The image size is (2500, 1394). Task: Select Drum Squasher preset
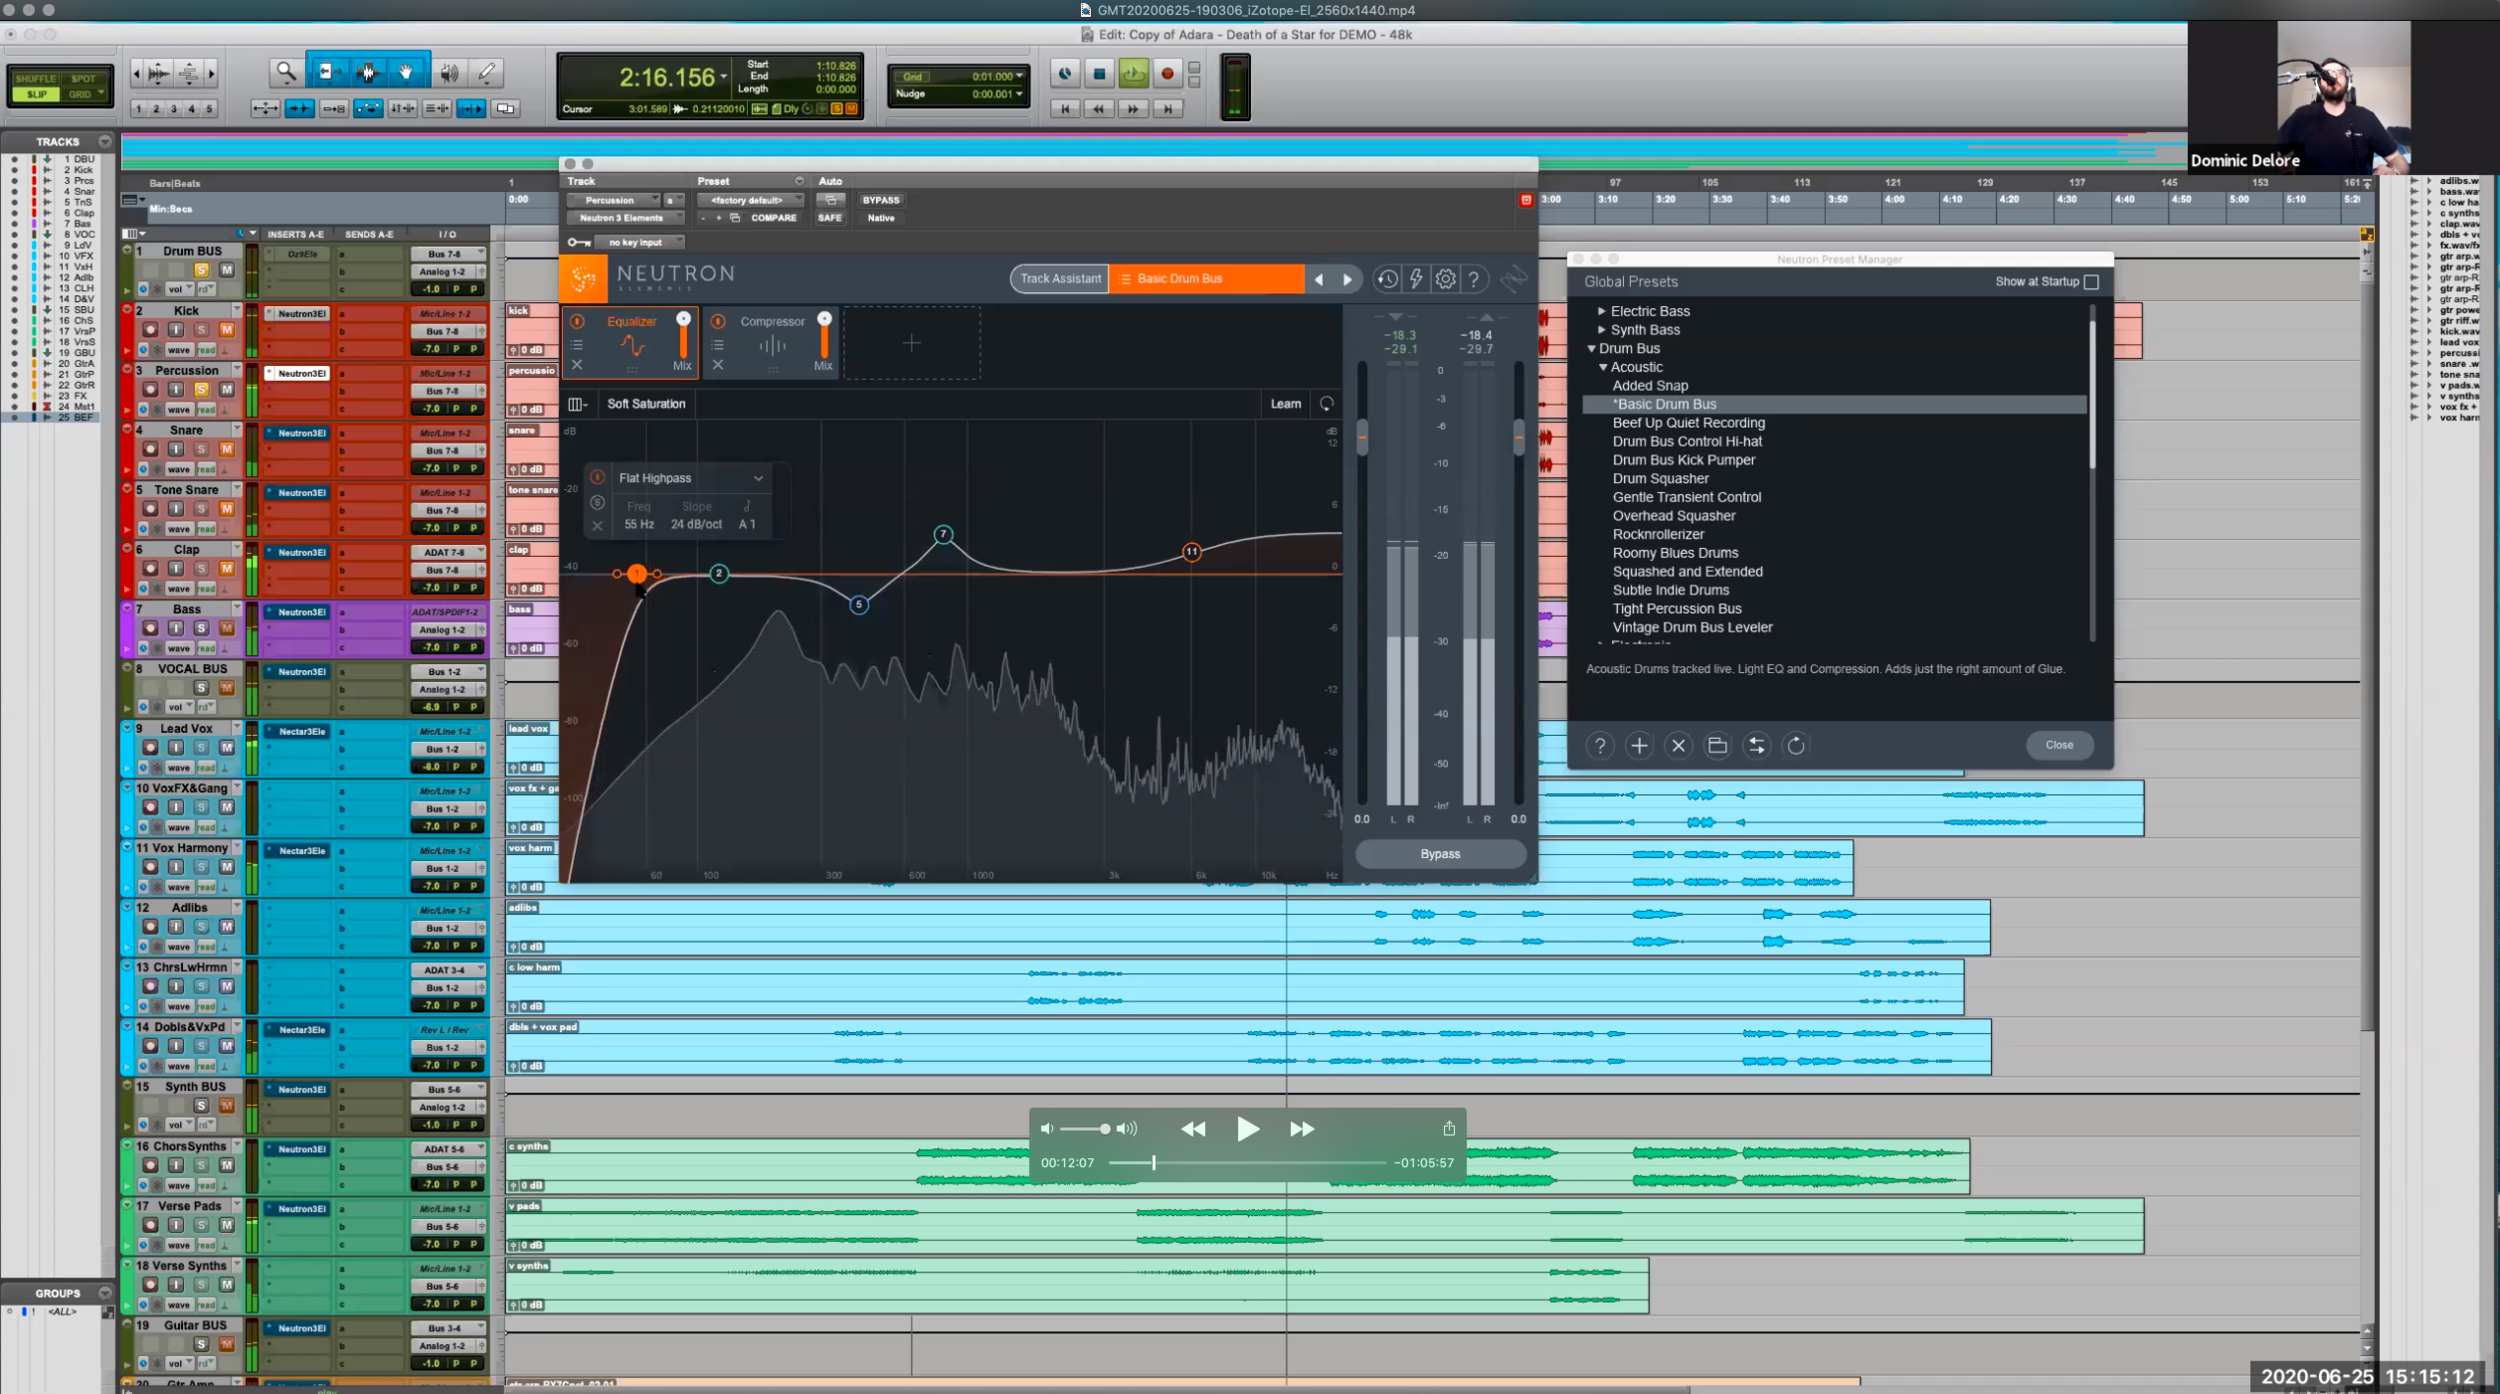point(1660,478)
